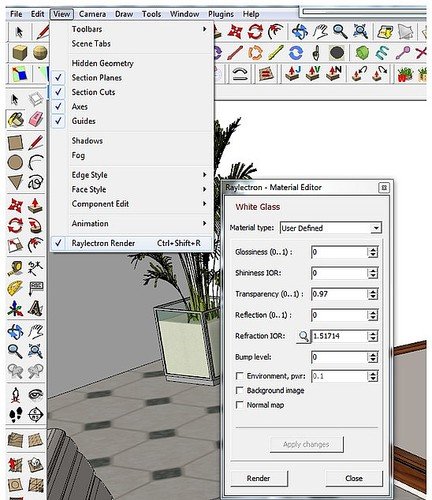Click the Zoom magnifier in top toolbar
Image resolution: width=432 pixels, height=500 pixels.
pos(340,32)
